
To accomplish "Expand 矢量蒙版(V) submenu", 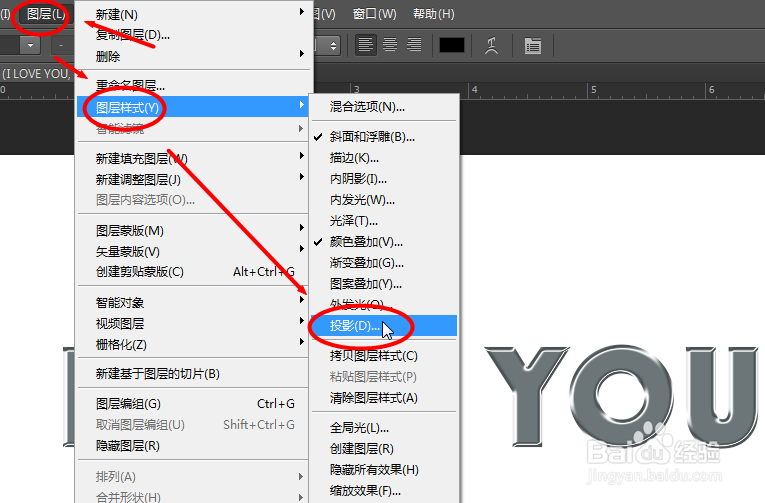I will pos(193,251).
